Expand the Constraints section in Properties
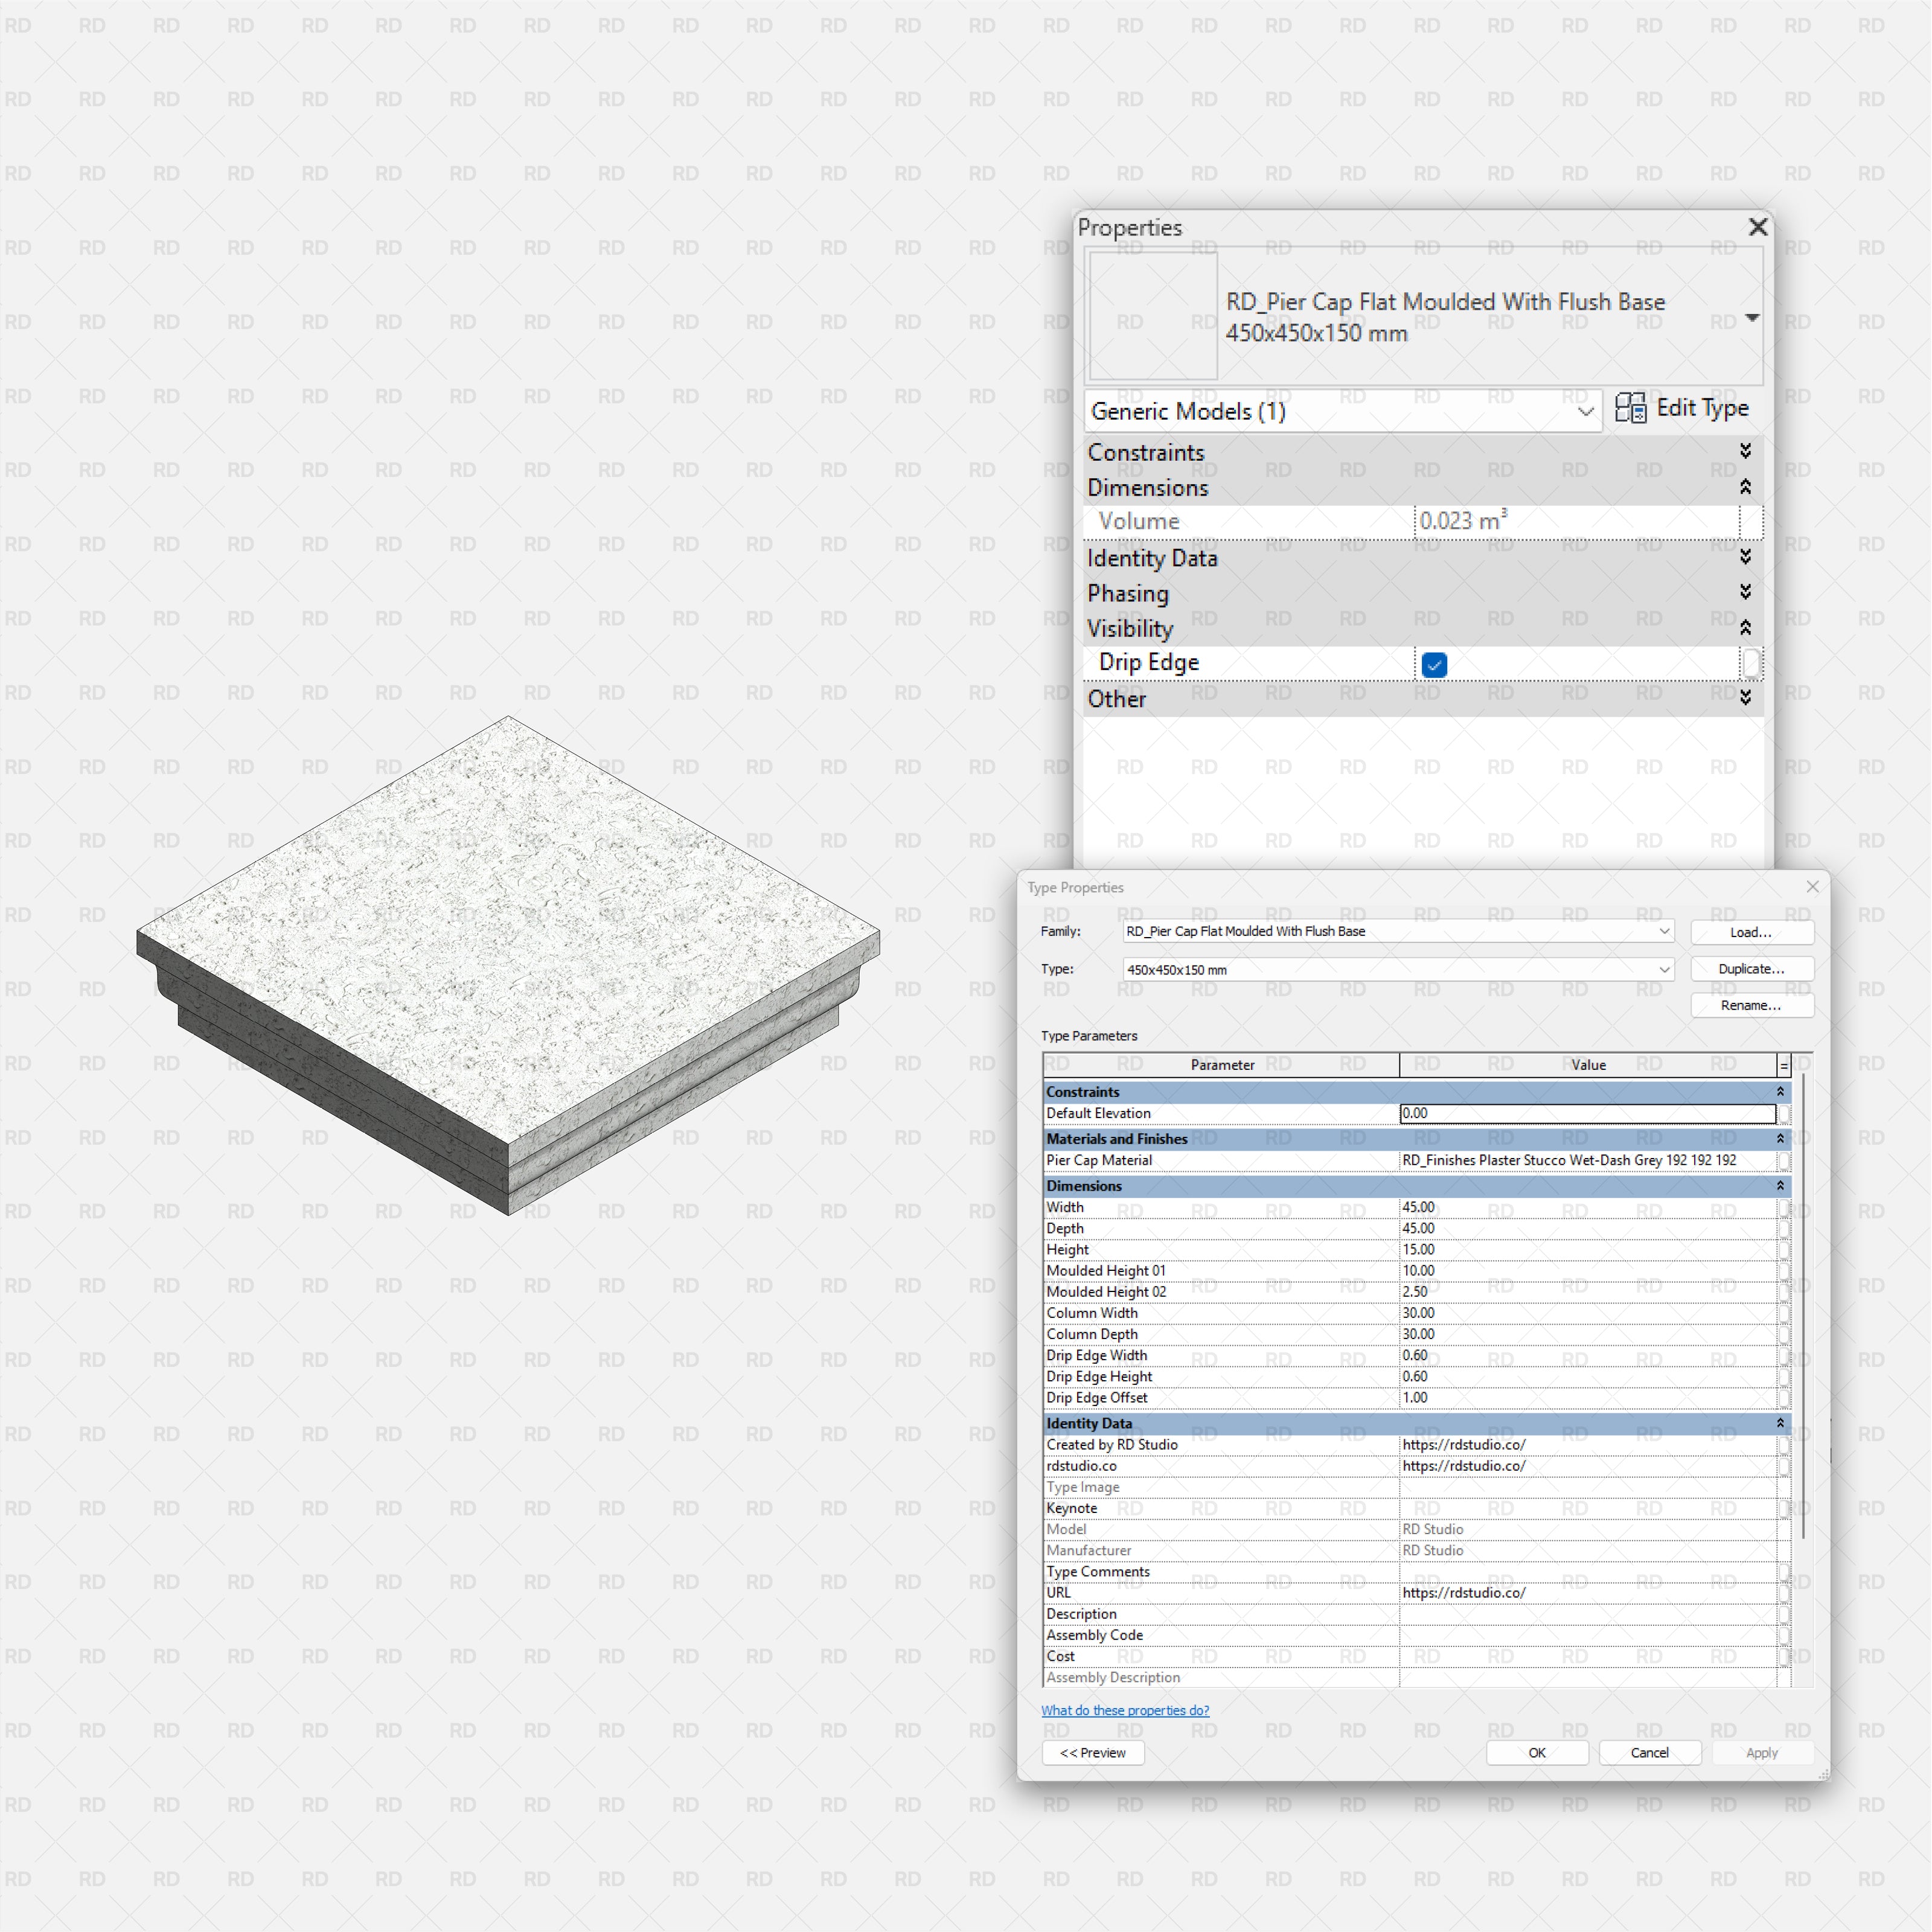Viewport: 1932px width, 1932px height. point(1745,452)
